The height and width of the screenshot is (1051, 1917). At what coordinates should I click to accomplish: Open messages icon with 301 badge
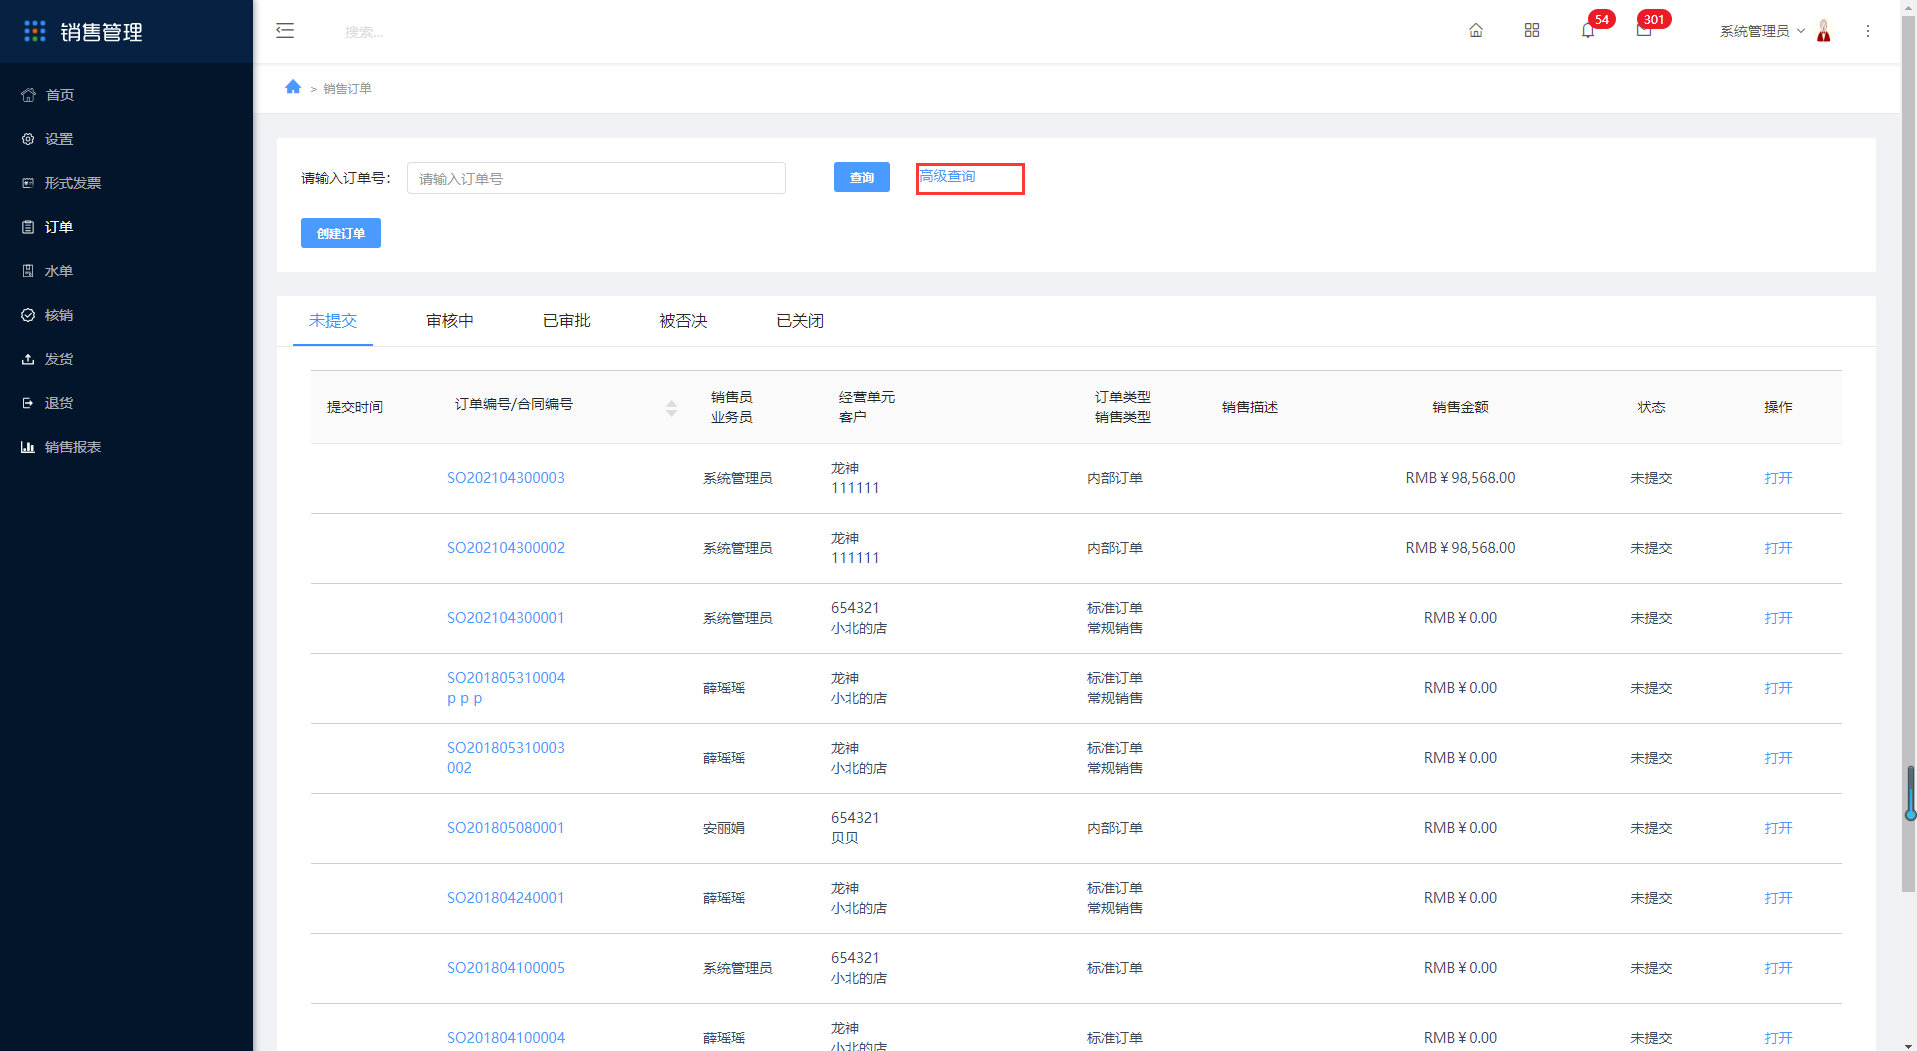(1644, 31)
